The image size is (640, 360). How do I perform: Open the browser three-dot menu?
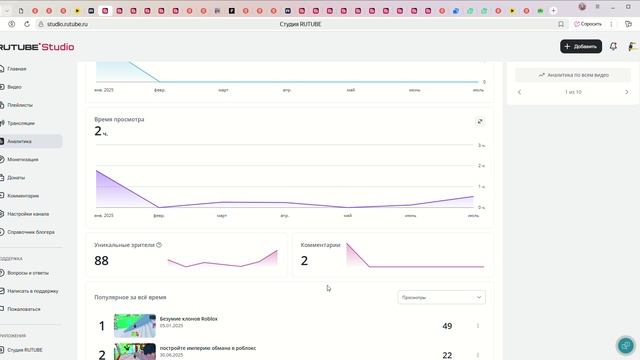611,24
